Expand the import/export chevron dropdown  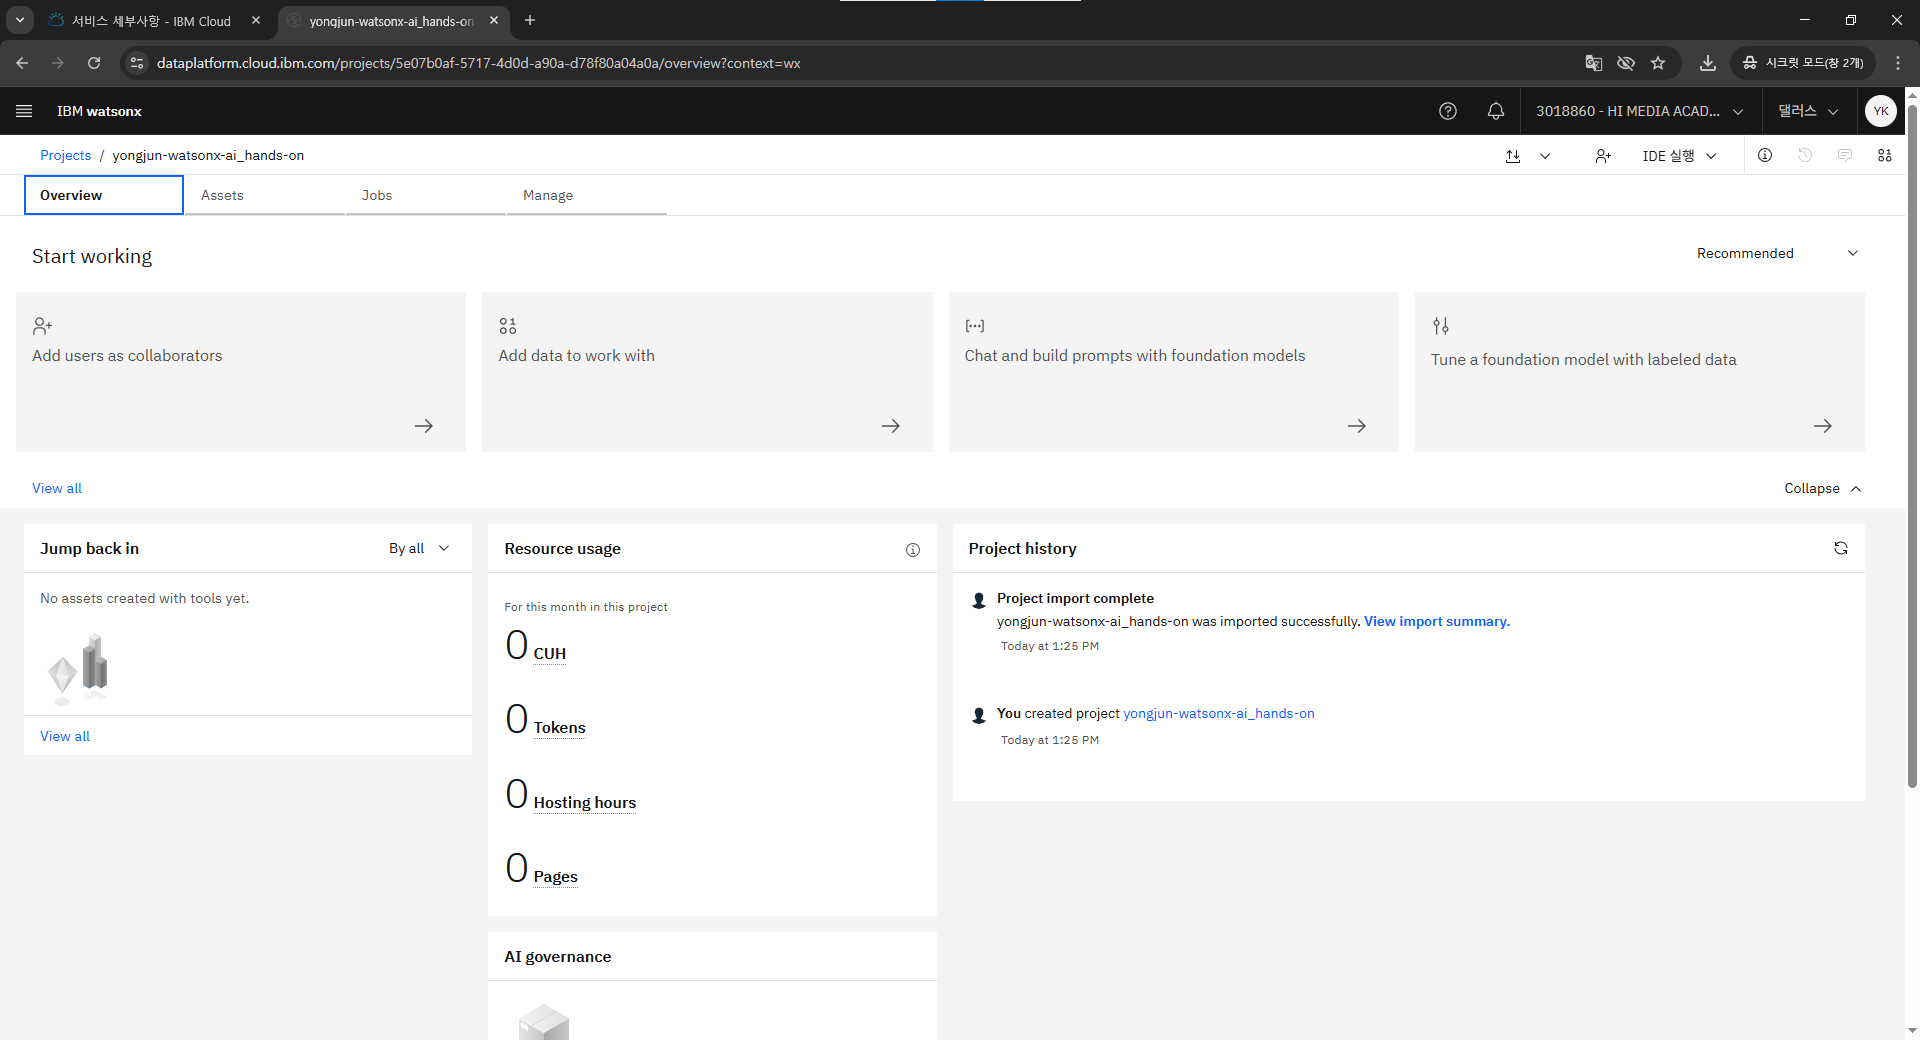[1545, 155]
